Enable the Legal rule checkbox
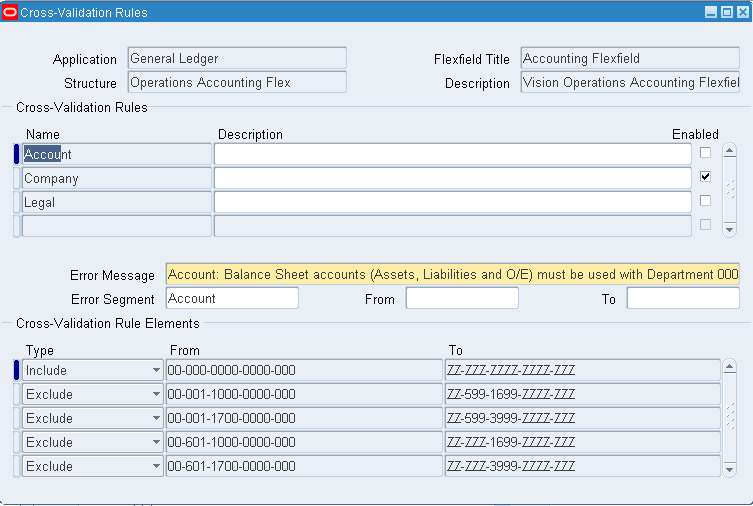Viewport: 753px width, 506px height. (705, 201)
